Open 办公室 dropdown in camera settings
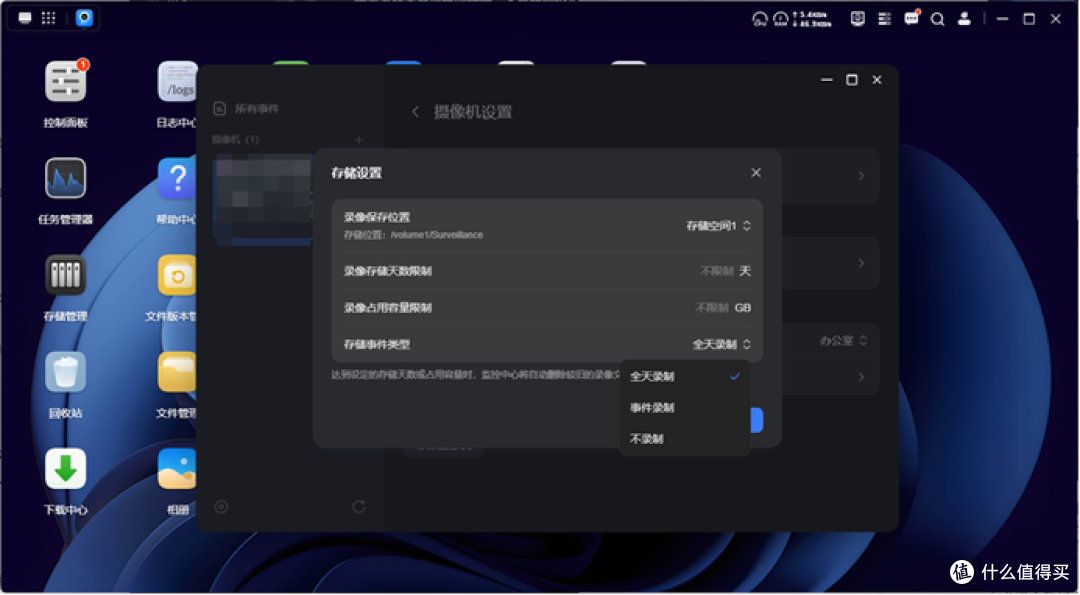This screenshot has width=1080, height=595. [843, 341]
